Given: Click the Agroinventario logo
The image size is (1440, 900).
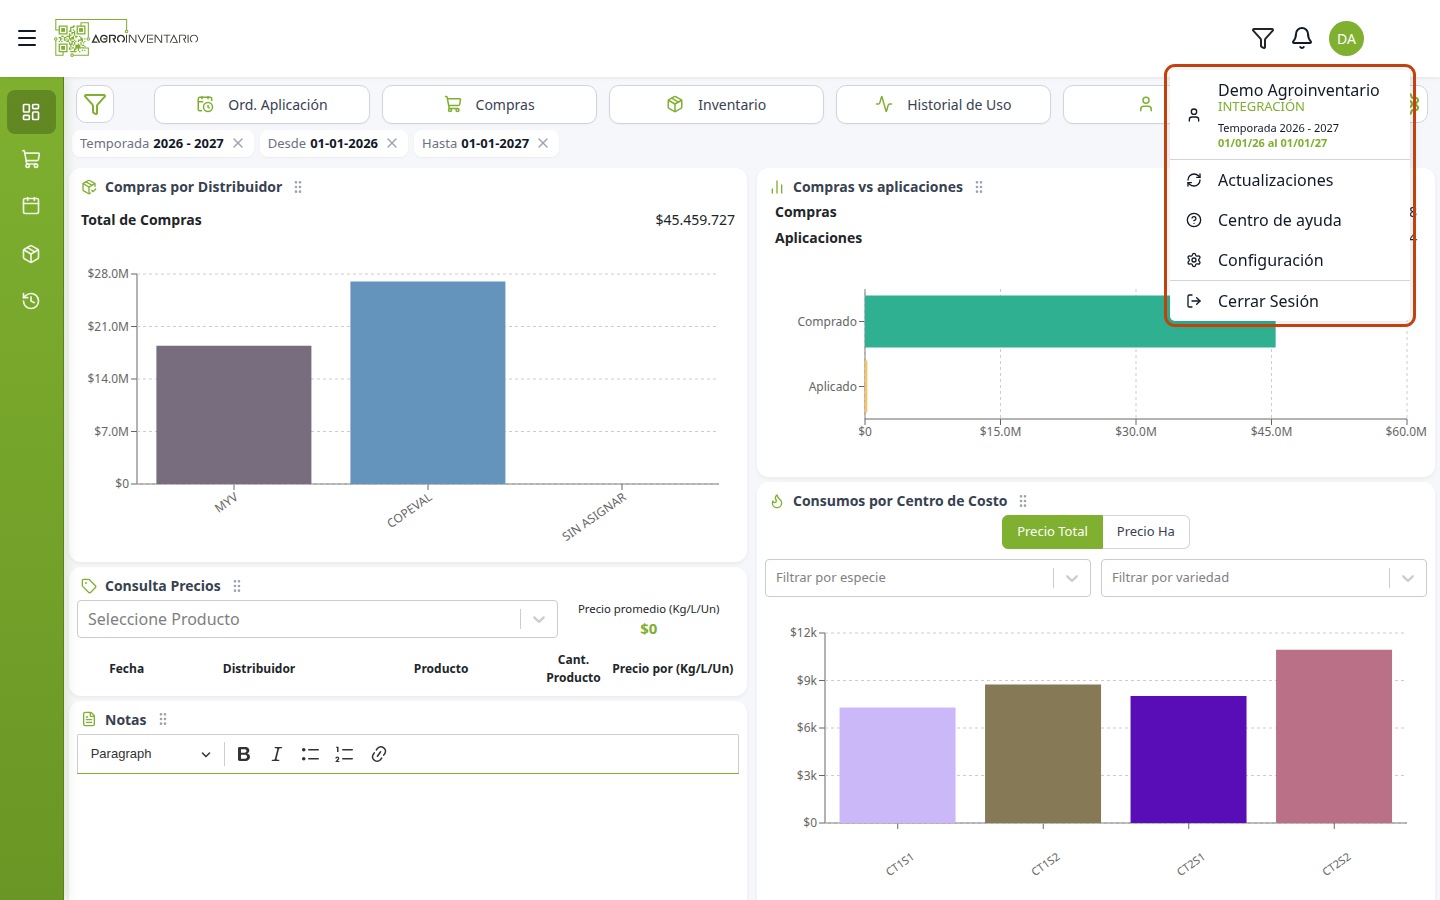Looking at the screenshot, I should 127,38.
